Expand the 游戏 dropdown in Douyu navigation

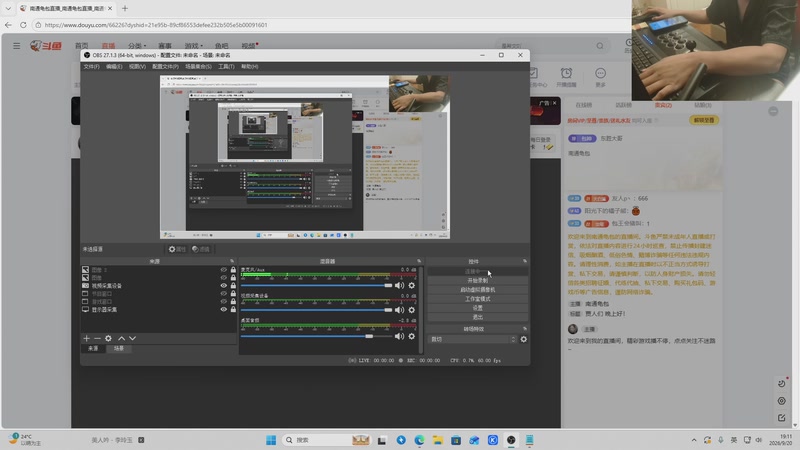[x=193, y=46]
